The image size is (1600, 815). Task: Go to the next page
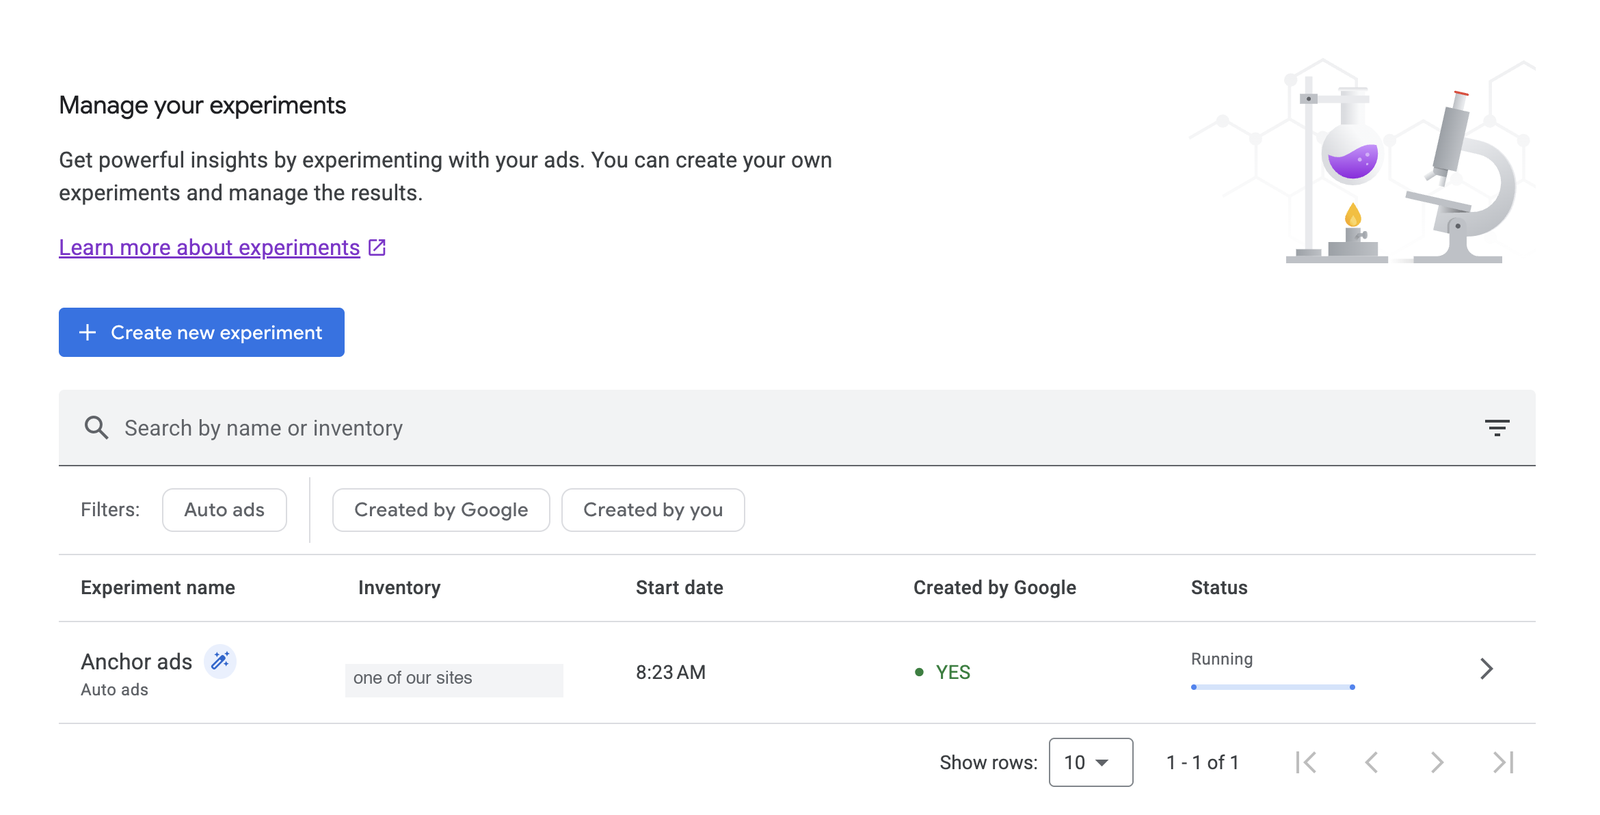pos(1437,762)
